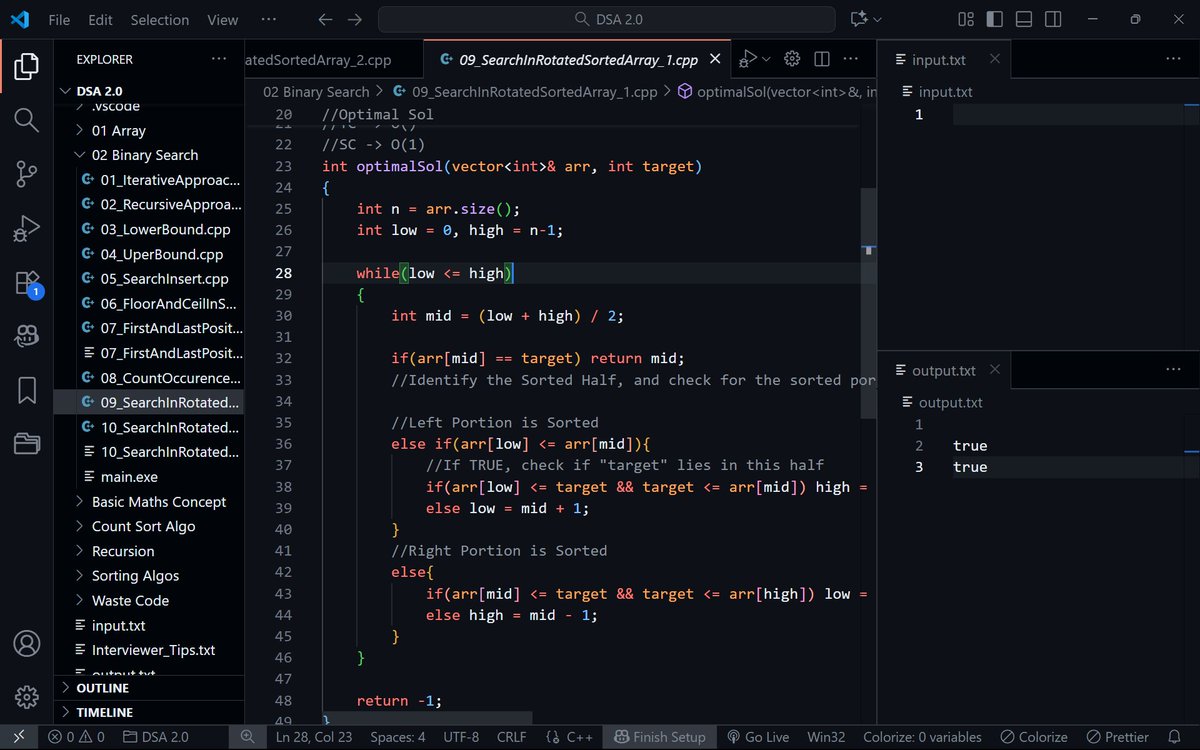1200x750 pixels.
Task: Toggle Go Live server in status bar
Action: 758,737
